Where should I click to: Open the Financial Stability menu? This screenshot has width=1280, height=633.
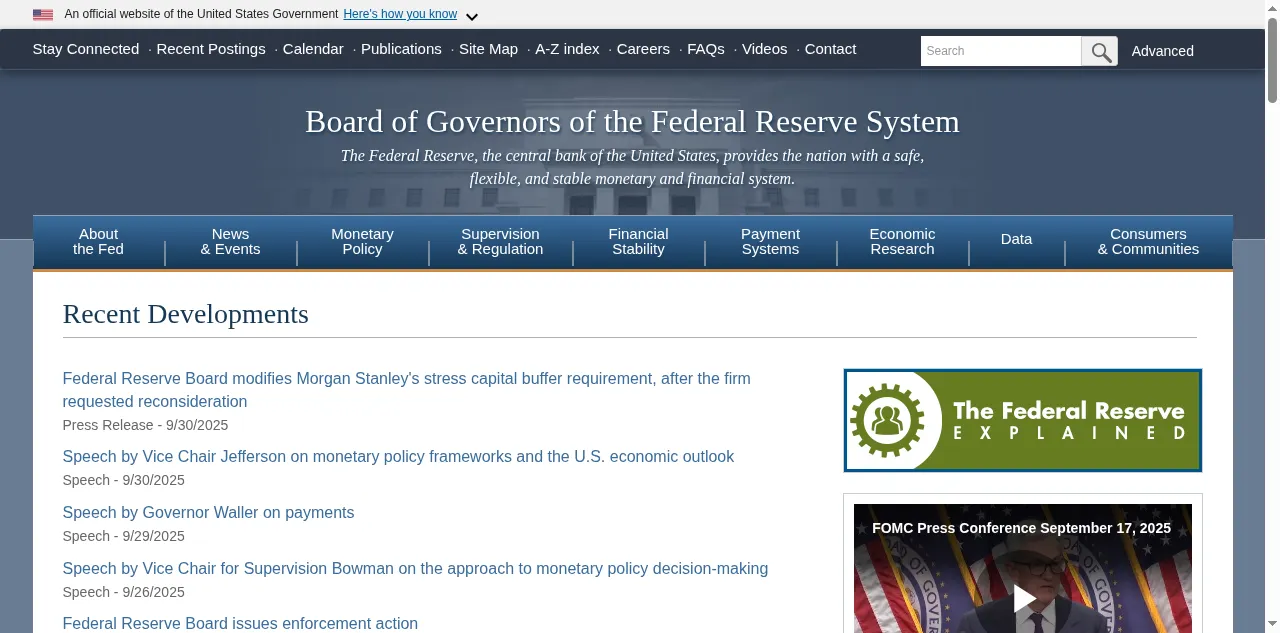[x=638, y=241]
